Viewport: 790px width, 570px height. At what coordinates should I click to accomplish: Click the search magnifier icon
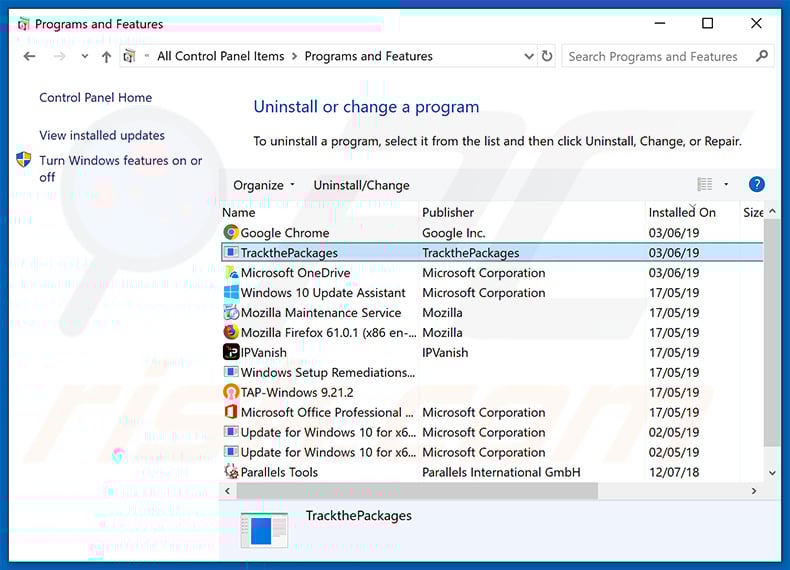coord(762,56)
